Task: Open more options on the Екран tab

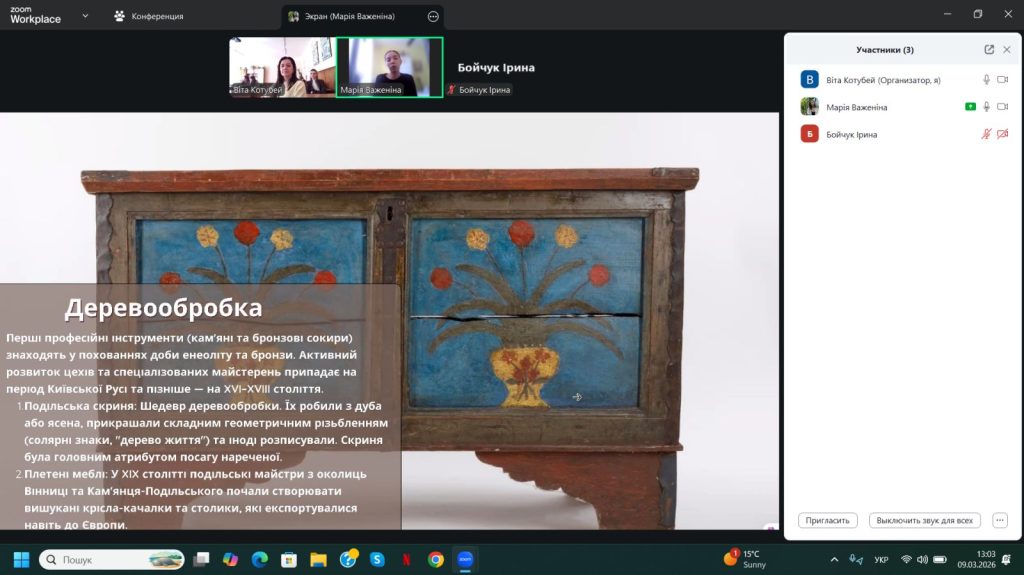Action: 433,16
